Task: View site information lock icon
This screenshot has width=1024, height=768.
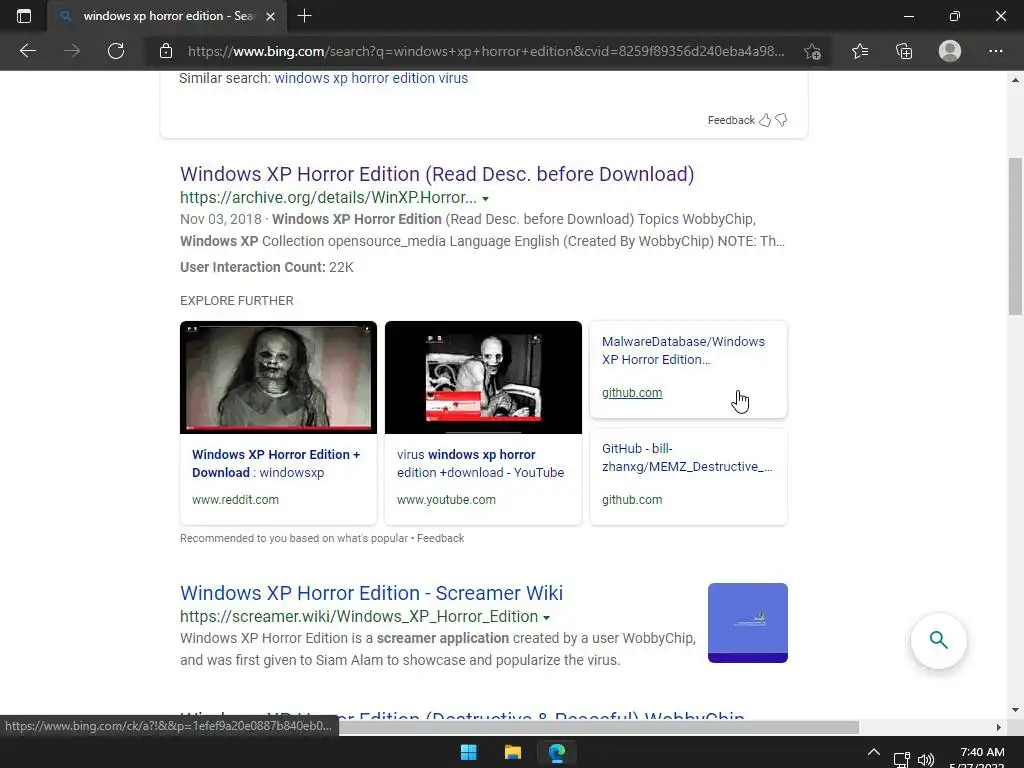Action: [x=166, y=51]
